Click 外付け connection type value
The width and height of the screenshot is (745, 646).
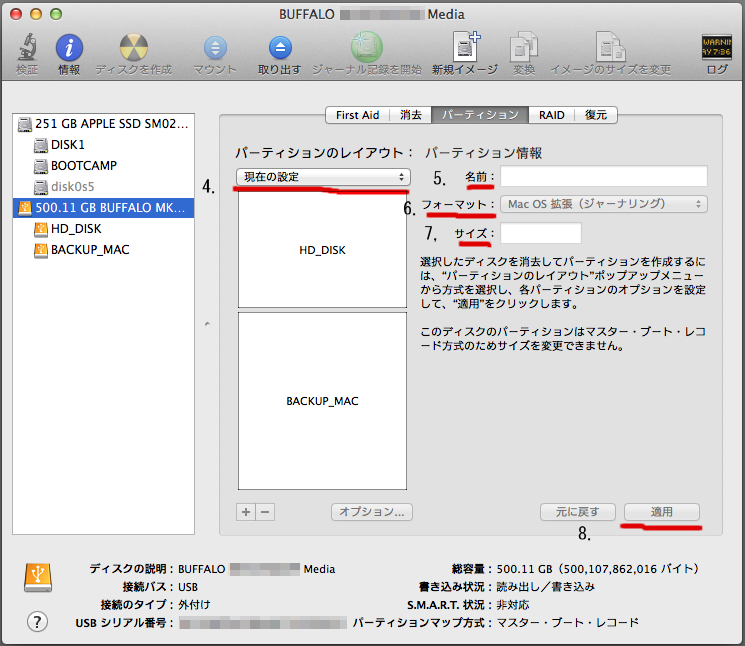(194, 605)
